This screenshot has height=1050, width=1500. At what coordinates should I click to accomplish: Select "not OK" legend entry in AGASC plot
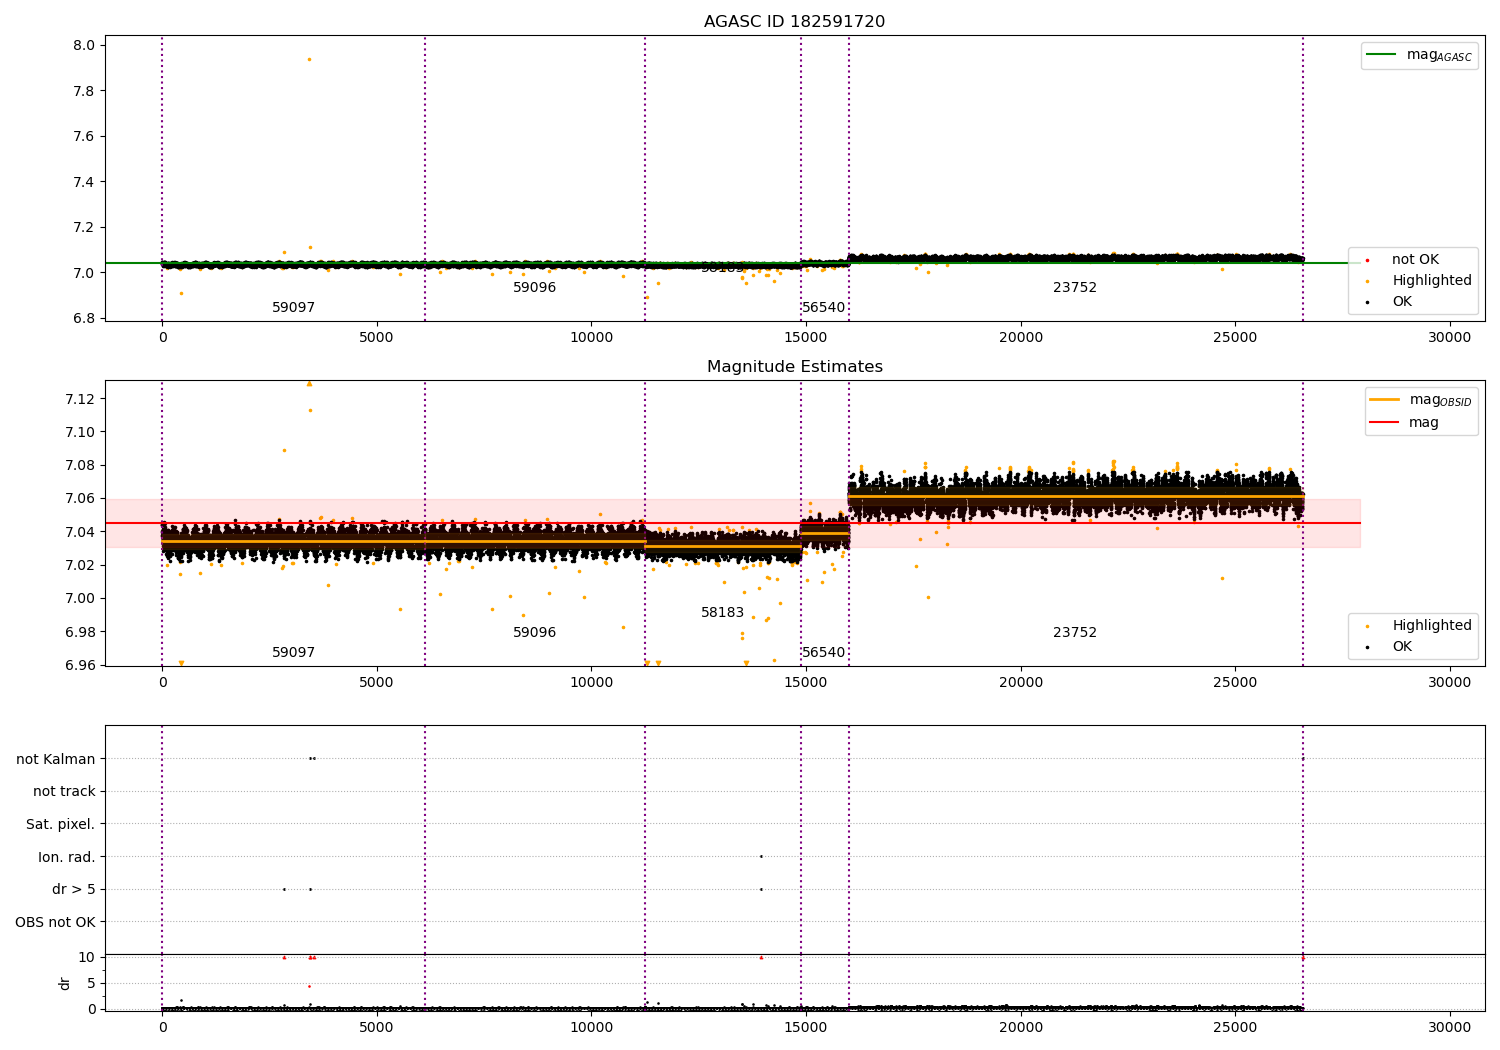(1415, 260)
